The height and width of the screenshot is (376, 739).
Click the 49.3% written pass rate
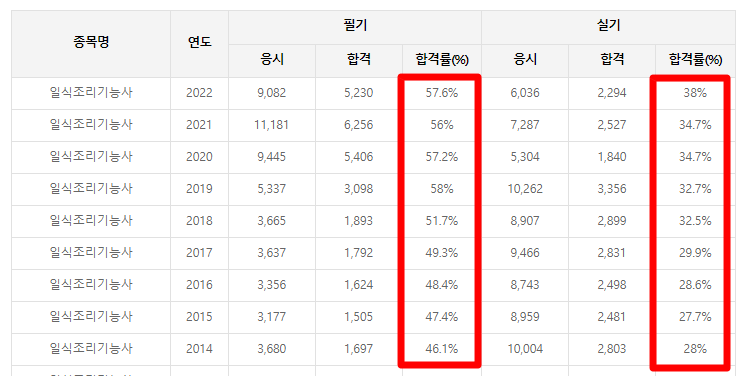(442, 253)
